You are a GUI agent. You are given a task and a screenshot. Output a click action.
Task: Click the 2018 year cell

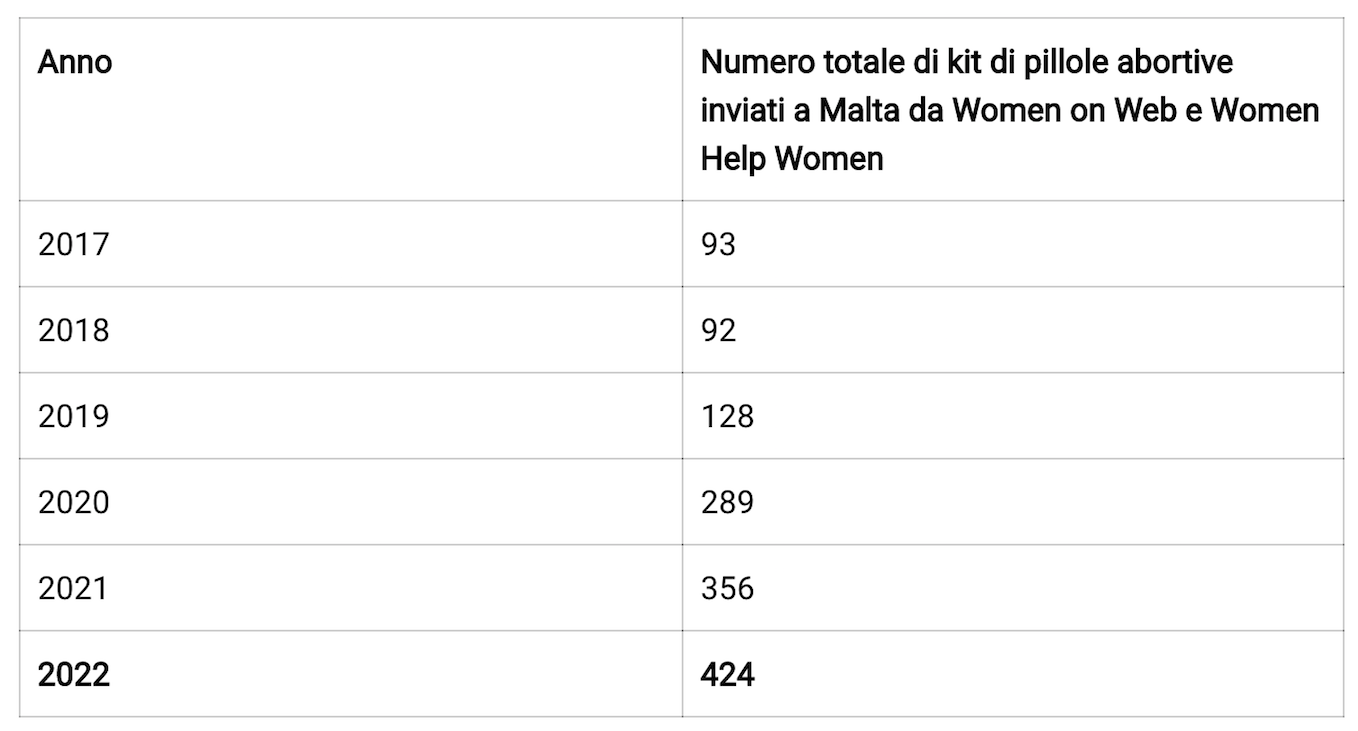pos(351,329)
